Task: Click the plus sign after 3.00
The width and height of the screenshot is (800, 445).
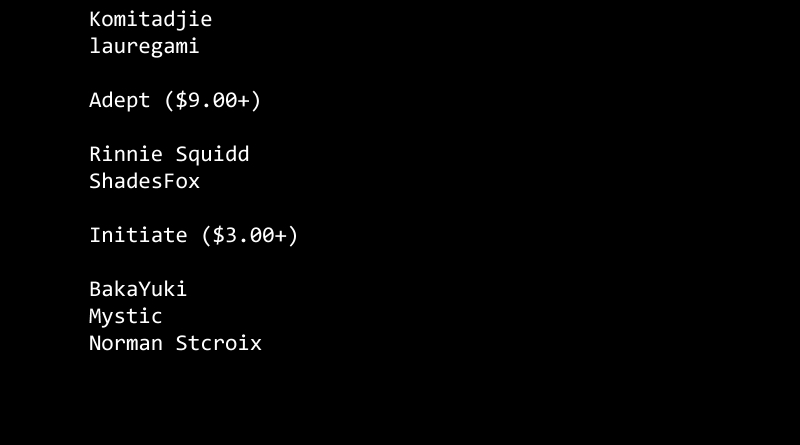Action: pyautogui.click(x=281, y=236)
